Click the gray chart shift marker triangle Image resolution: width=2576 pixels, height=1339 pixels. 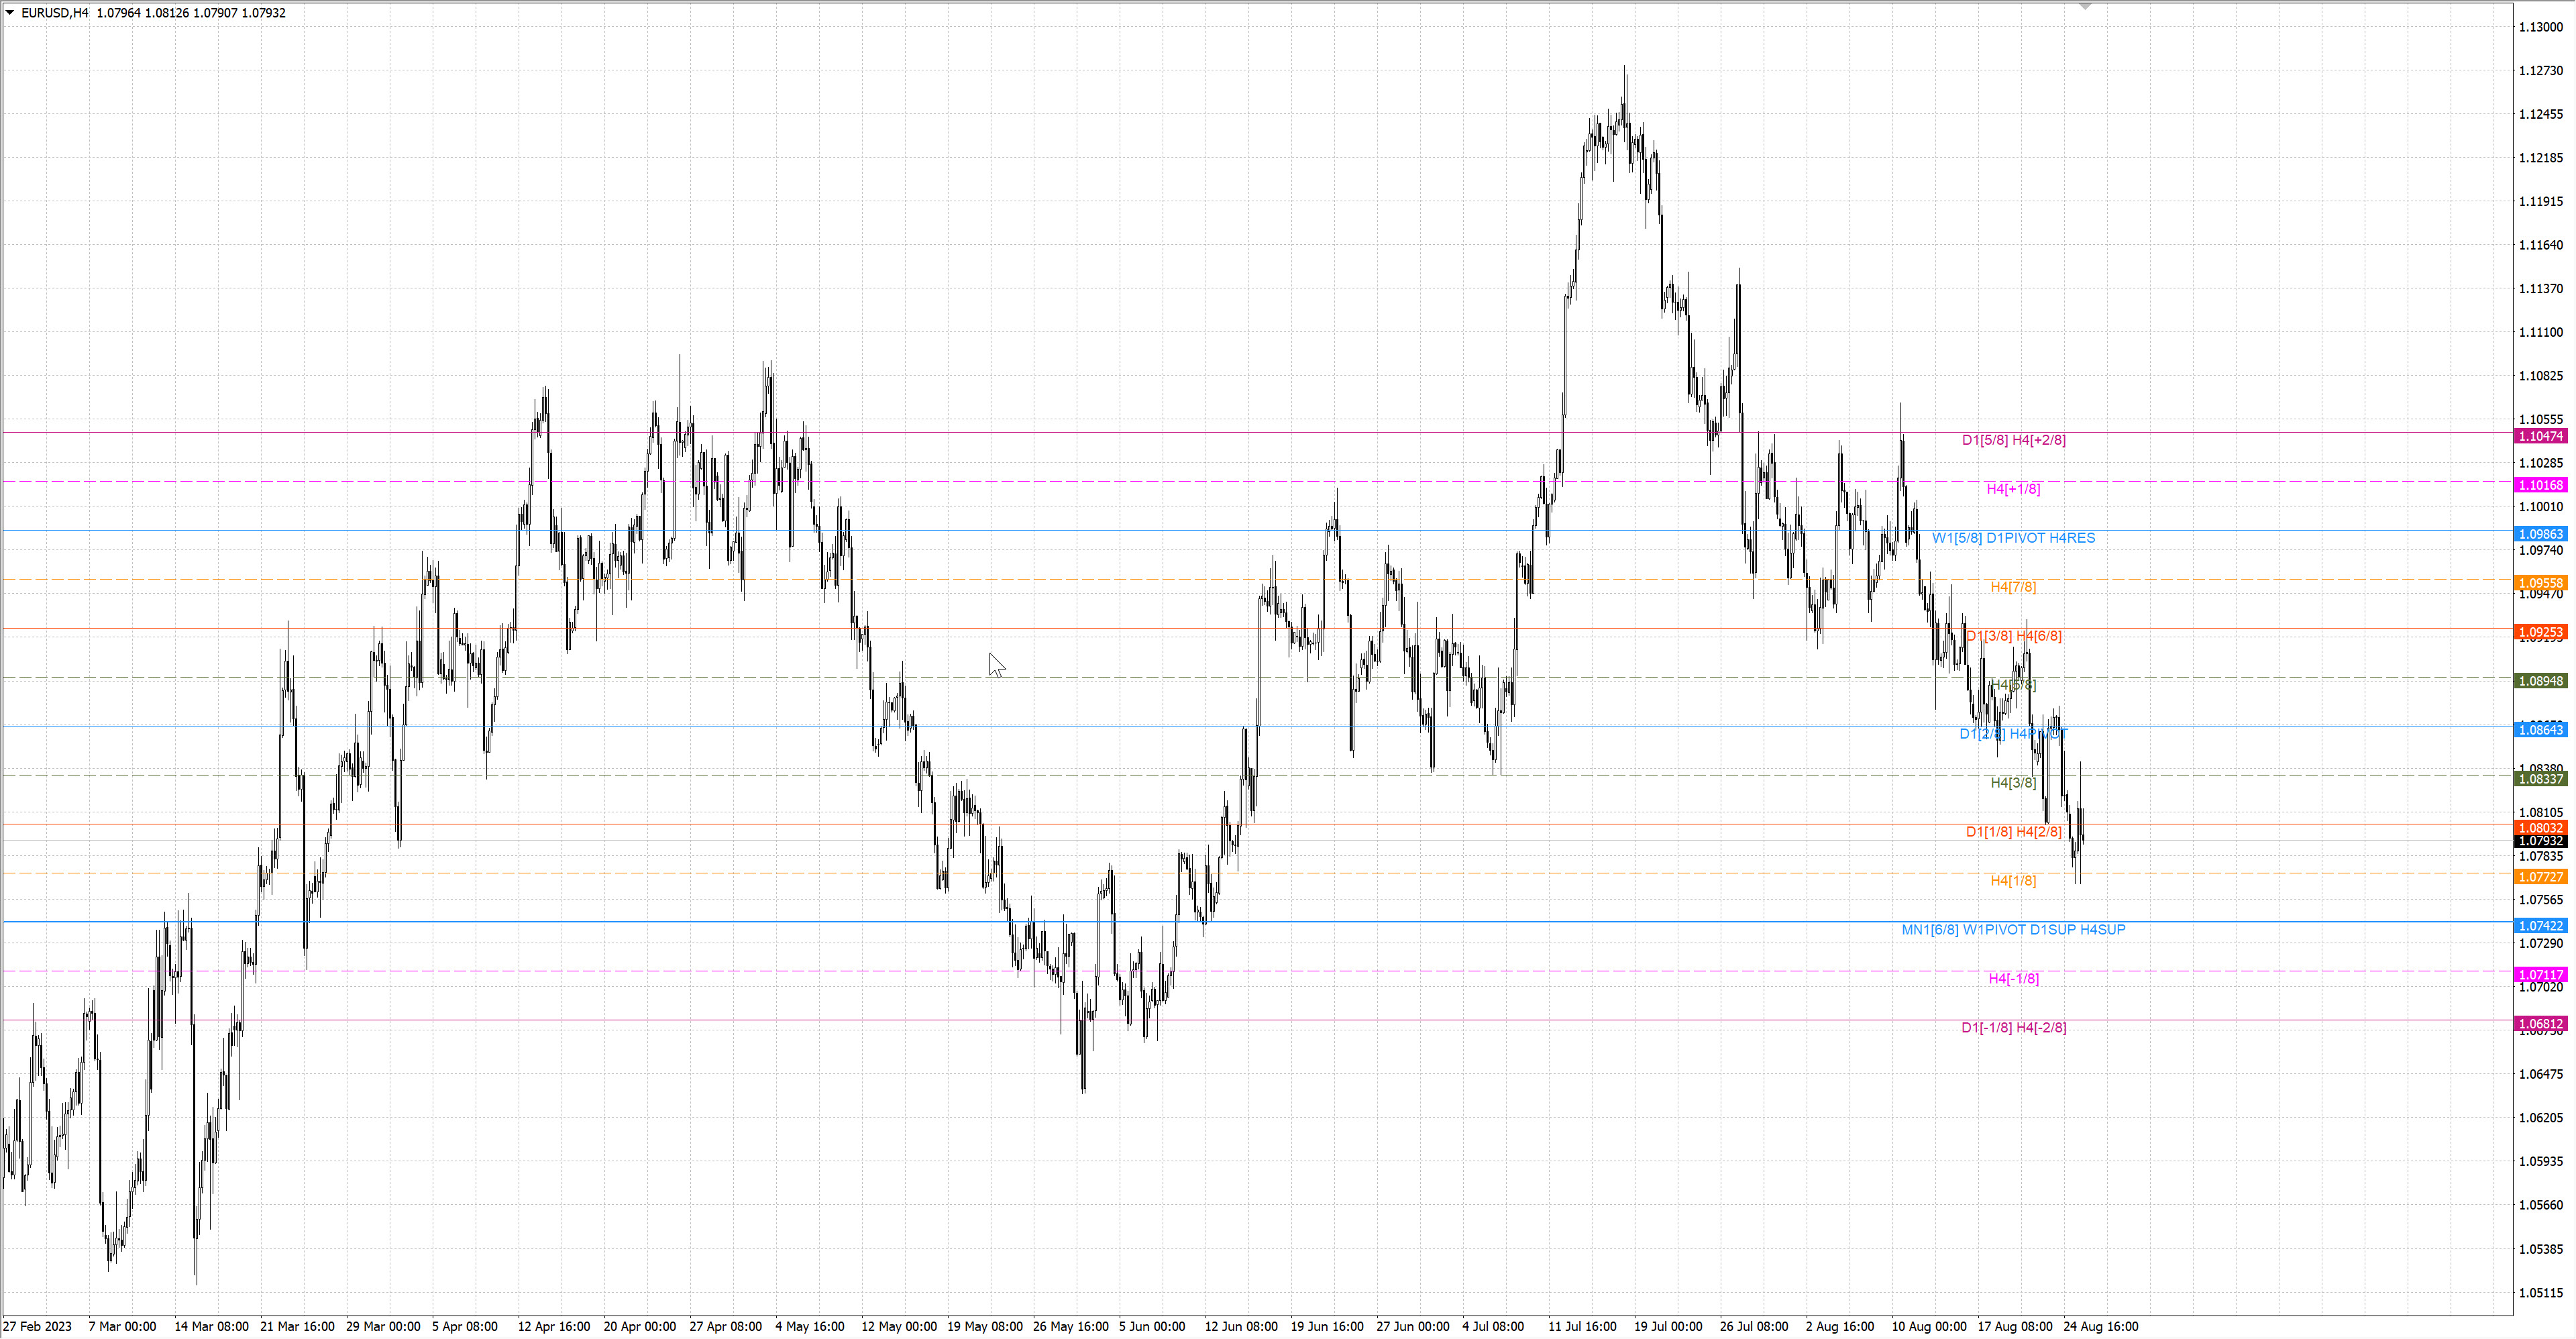[x=2085, y=6]
